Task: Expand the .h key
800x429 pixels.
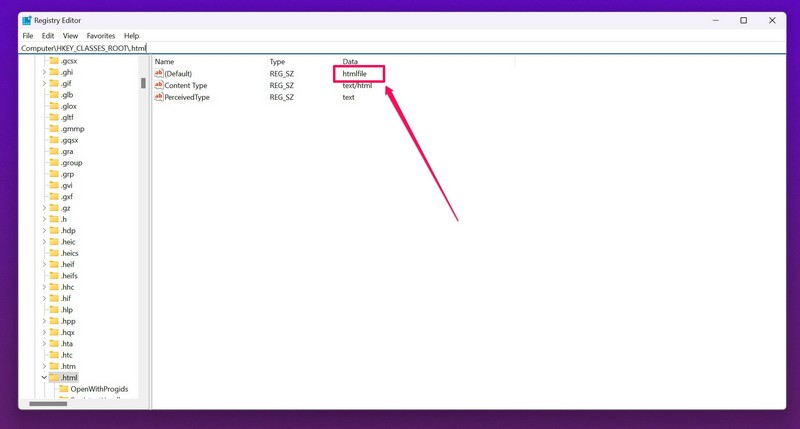Action: point(44,219)
